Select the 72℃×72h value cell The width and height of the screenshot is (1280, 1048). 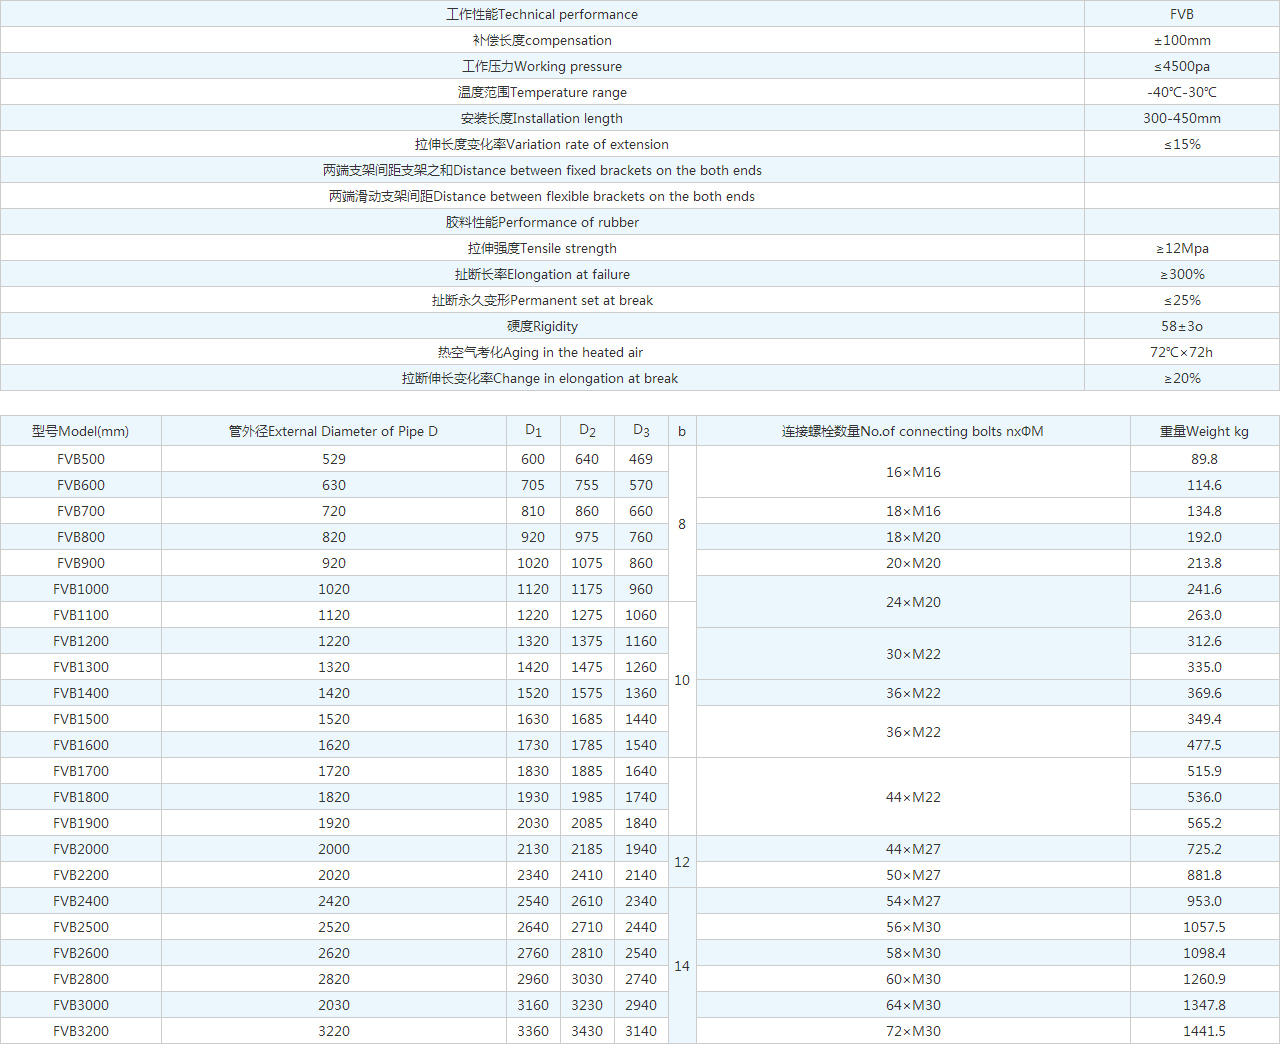click(1181, 352)
